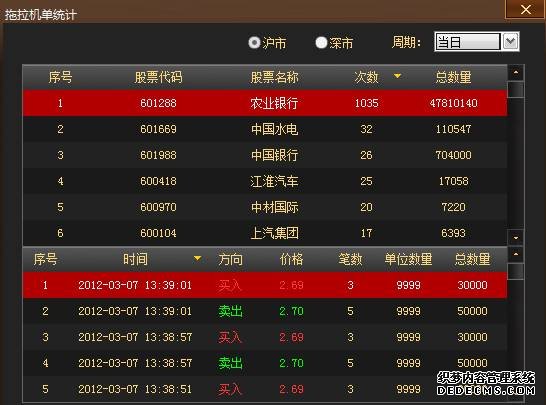
Task: Click the lower table scroll-up arrow
Action: tap(516, 255)
